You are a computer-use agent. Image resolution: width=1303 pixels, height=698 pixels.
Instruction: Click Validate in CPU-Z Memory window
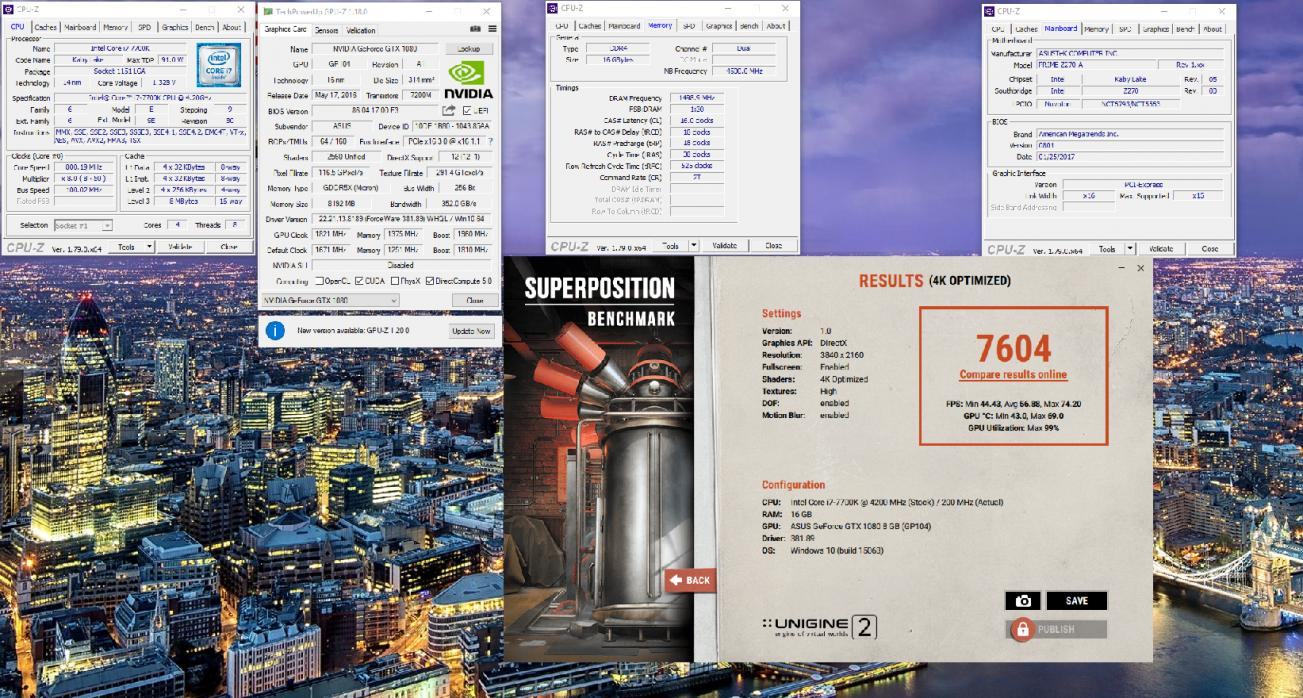[x=725, y=246]
